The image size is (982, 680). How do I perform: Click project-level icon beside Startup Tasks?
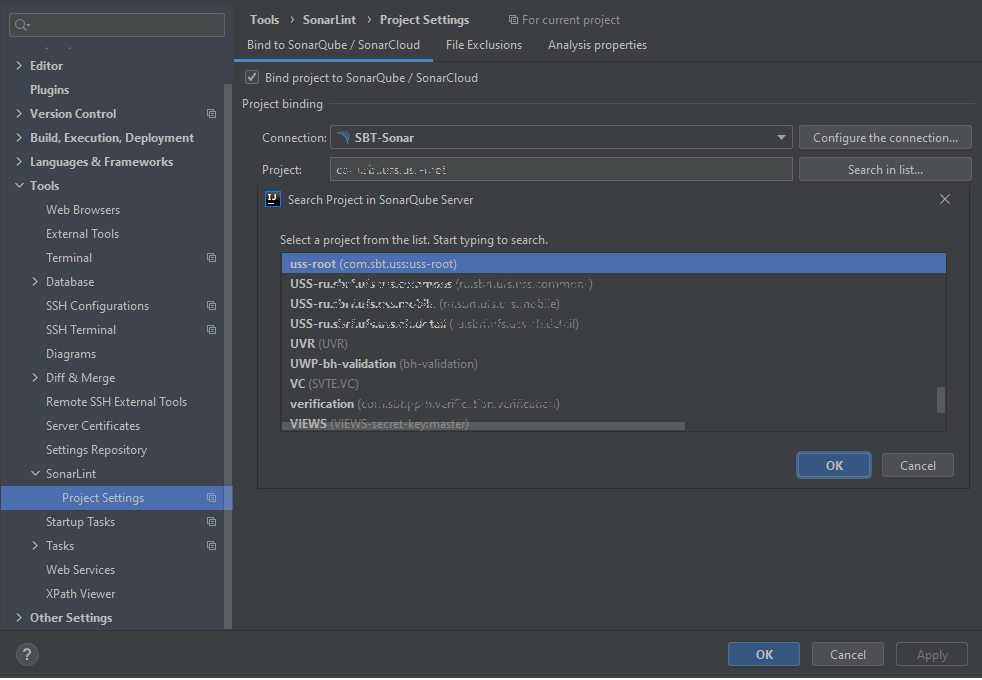click(211, 522)
